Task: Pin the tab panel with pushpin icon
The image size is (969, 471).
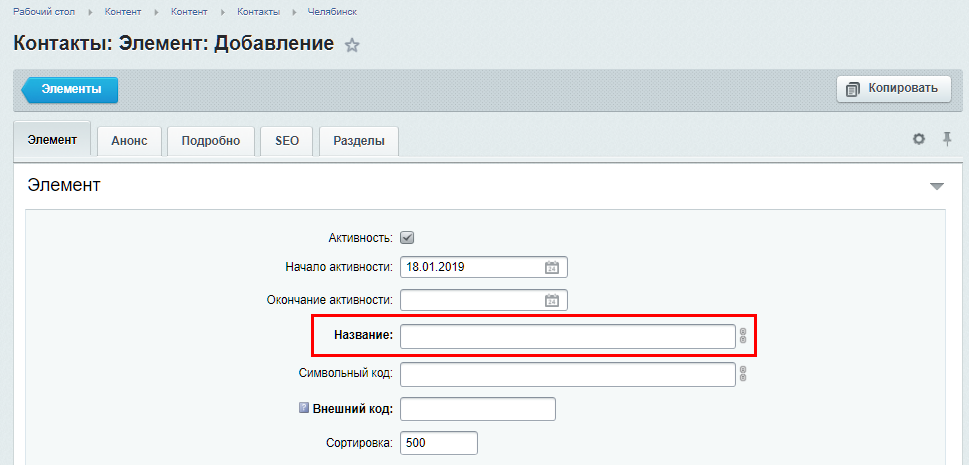Action: point(947,139)
